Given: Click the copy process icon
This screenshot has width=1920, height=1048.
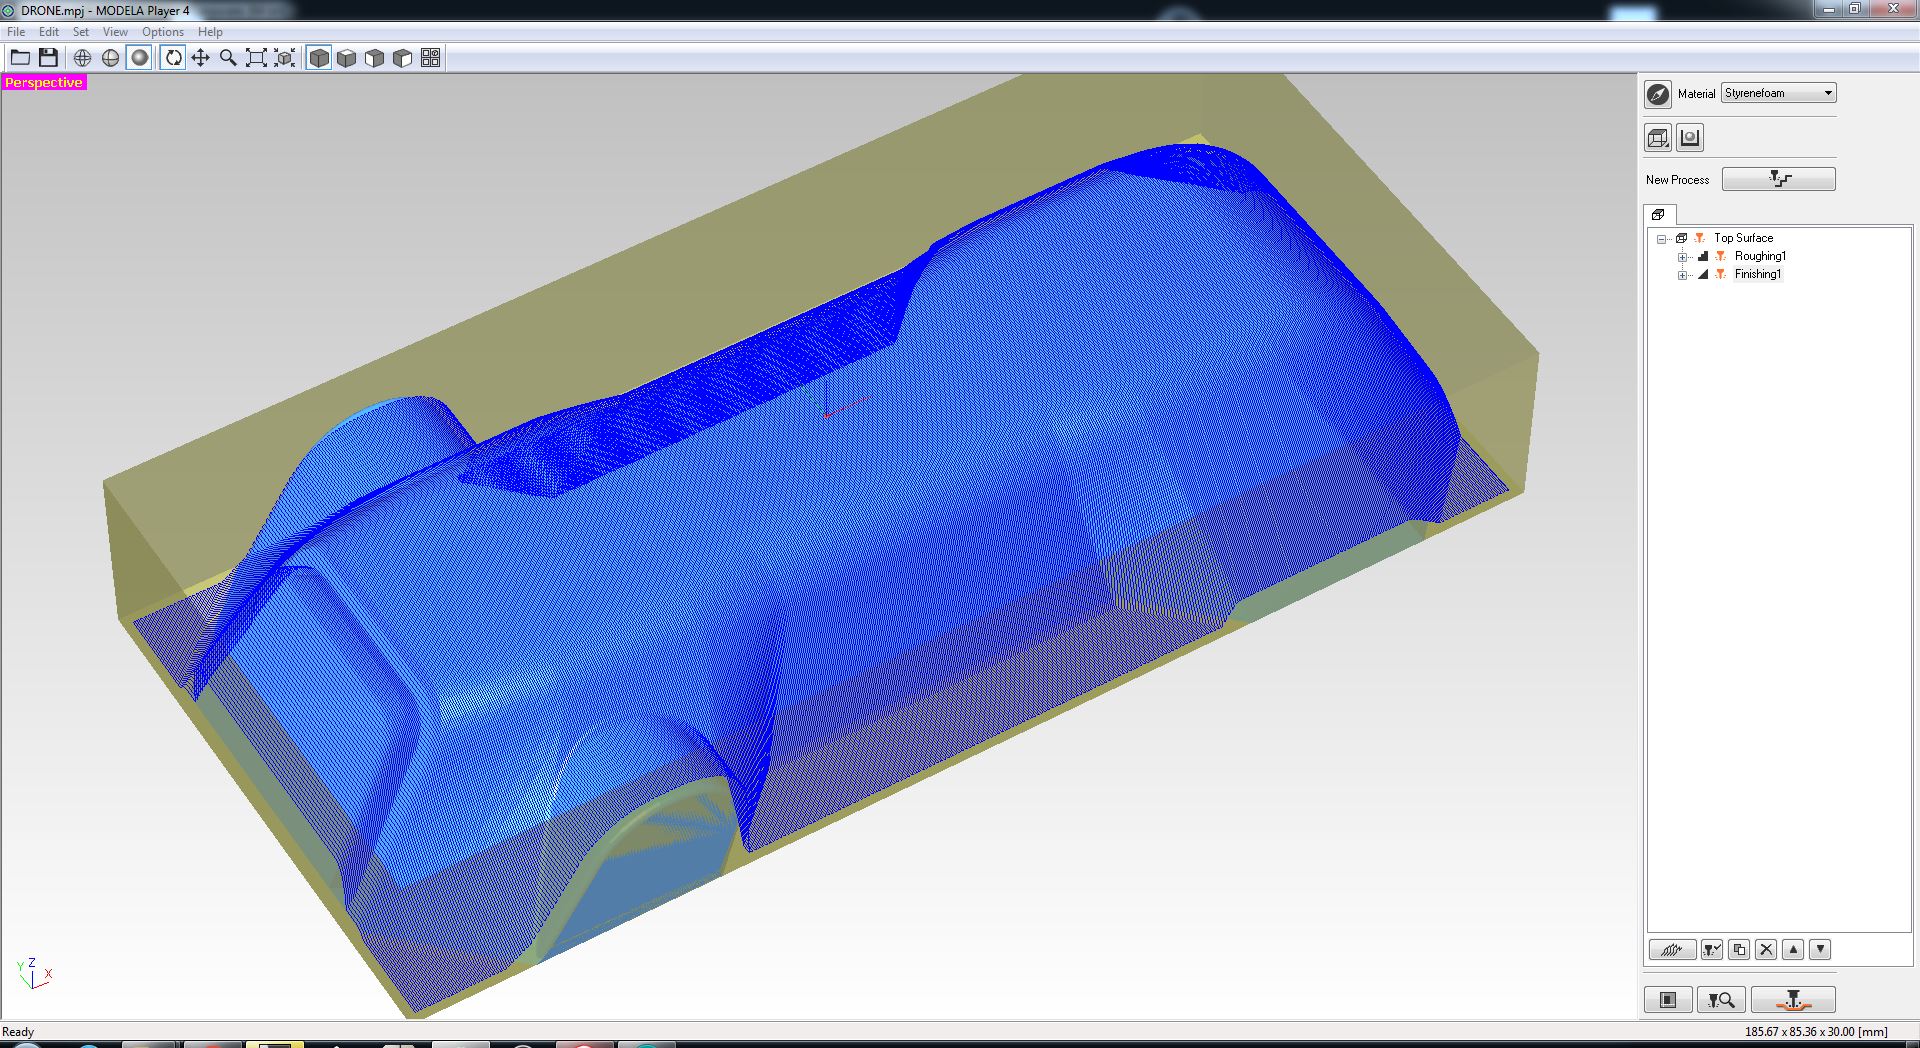Looking at the screenshot, I should 1739,950.
